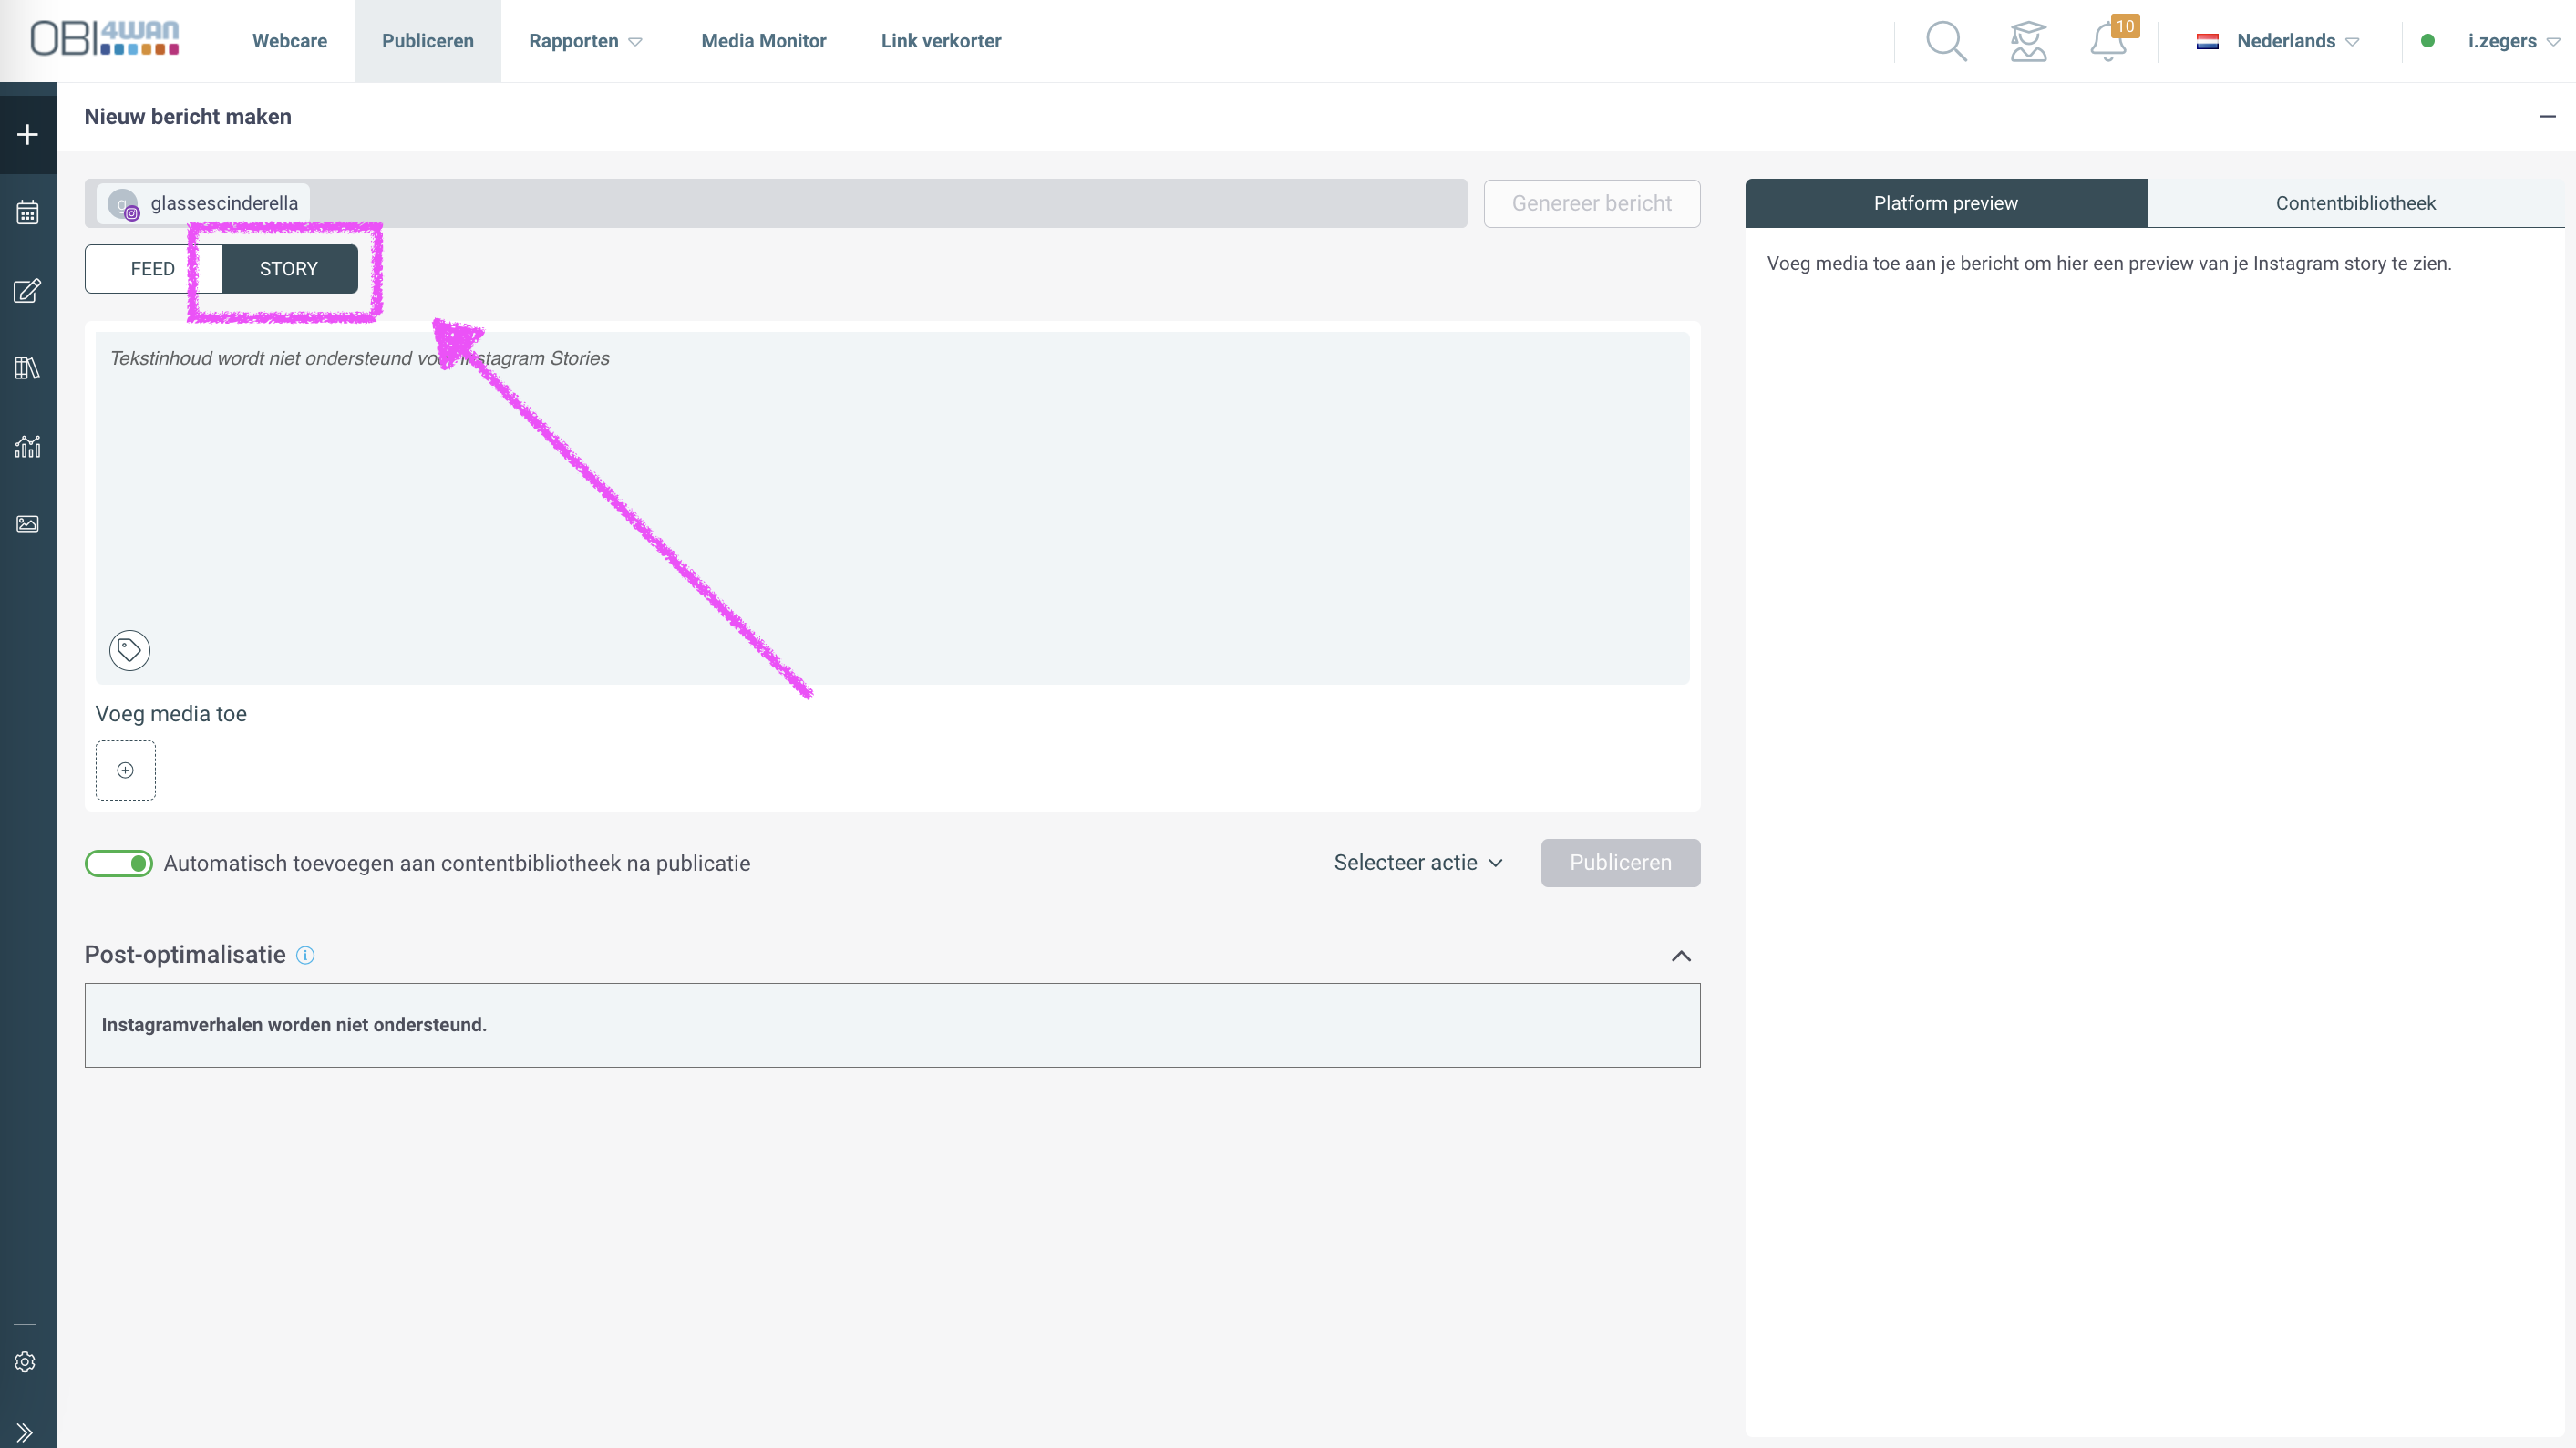Open the academy graduation cap icon

click(x=2028, y=41)
